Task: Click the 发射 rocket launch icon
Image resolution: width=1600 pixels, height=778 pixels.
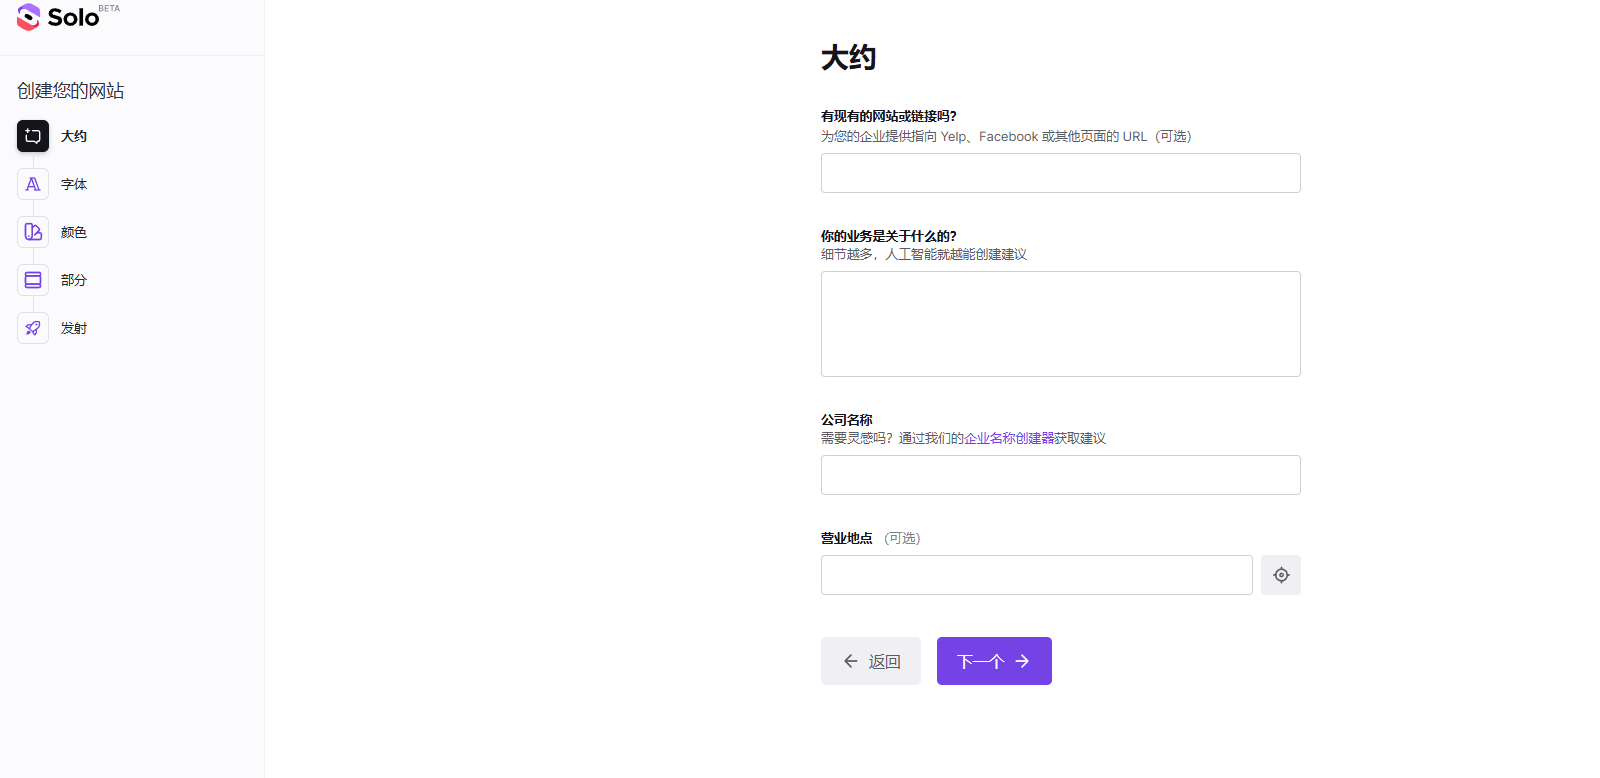Action: tap(33, 328)
